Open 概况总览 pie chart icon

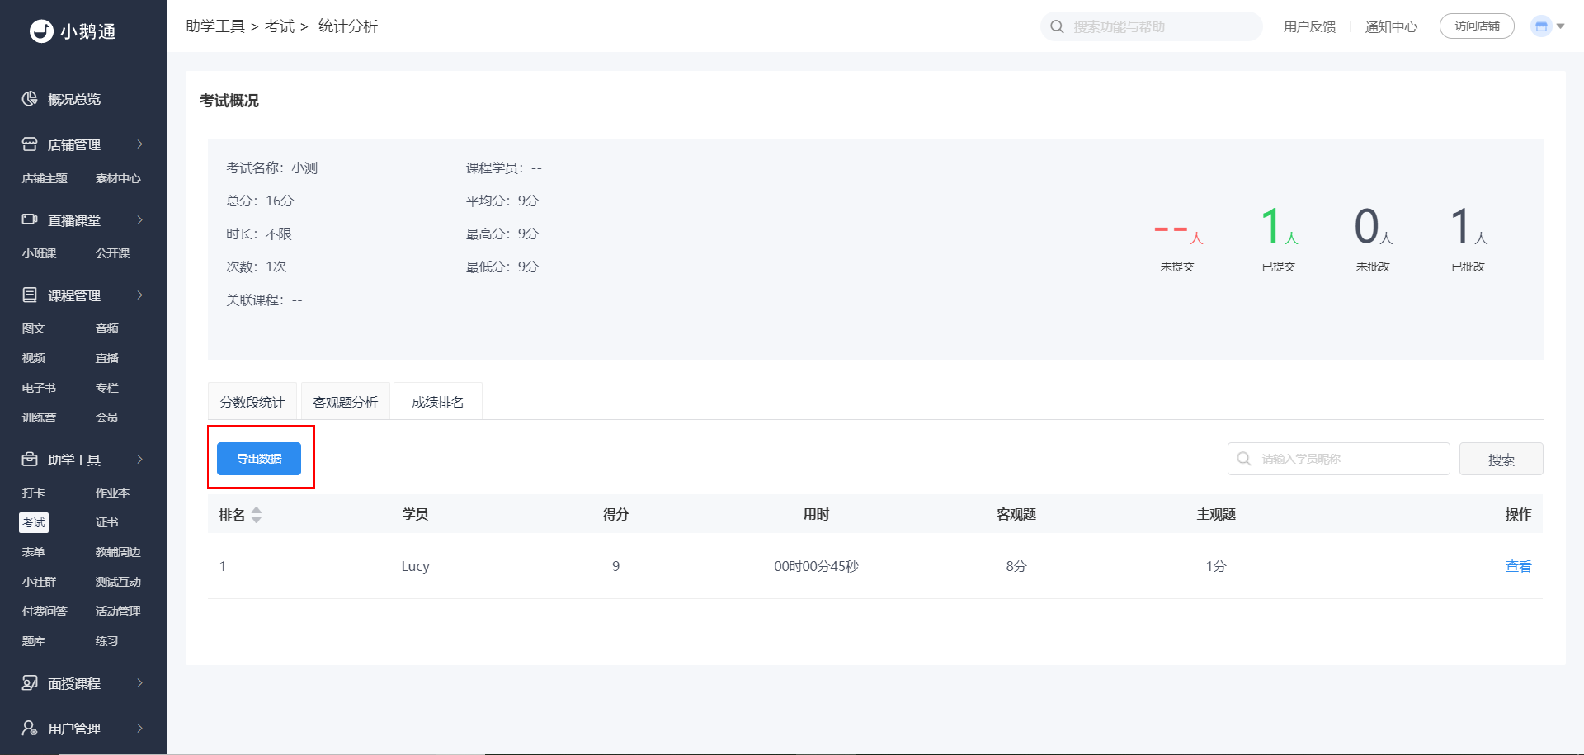click(x=30, y=99)
